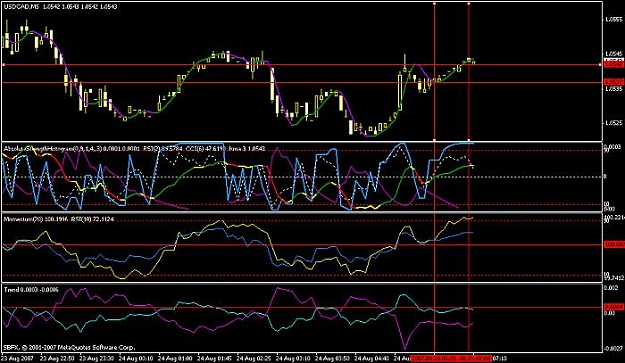Screen dimensions: 625x363
Task: Click the red 1.0537 price tag on scale
Action: click(614, 82)
